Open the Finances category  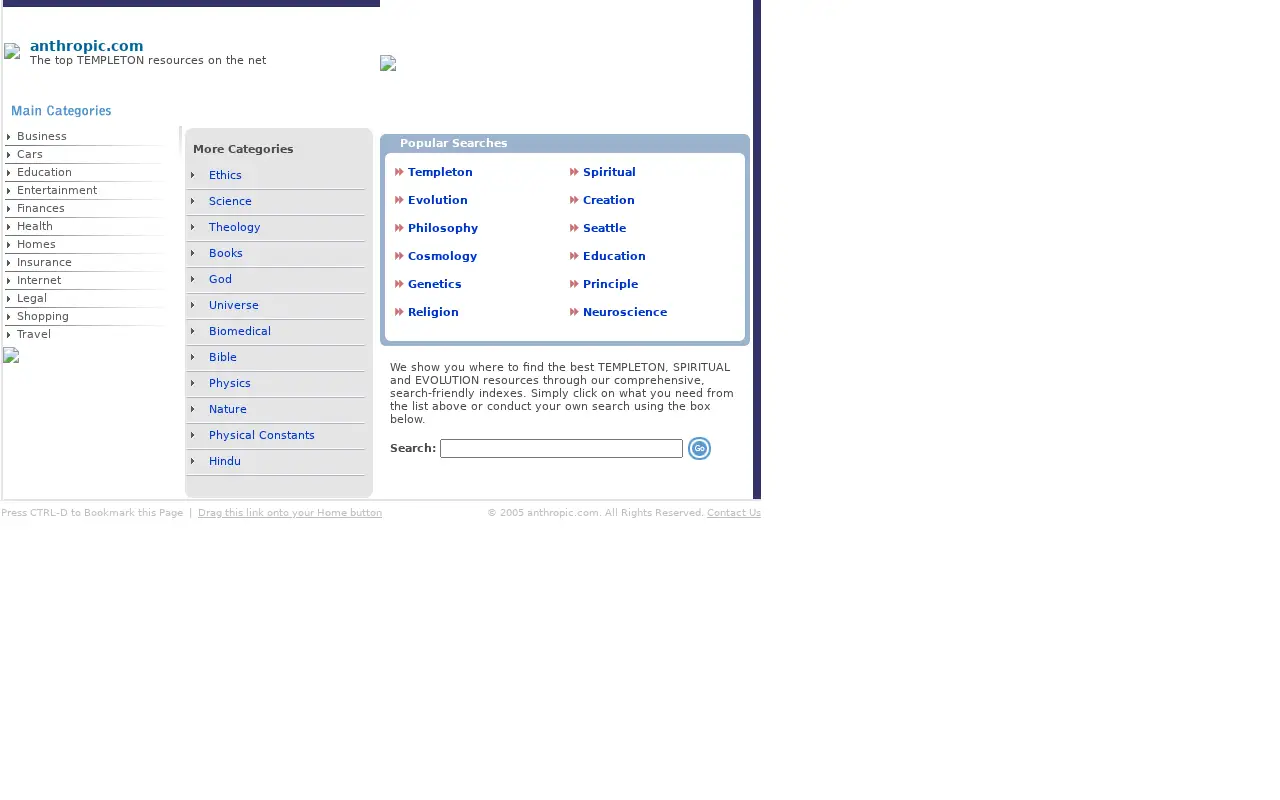41,209
